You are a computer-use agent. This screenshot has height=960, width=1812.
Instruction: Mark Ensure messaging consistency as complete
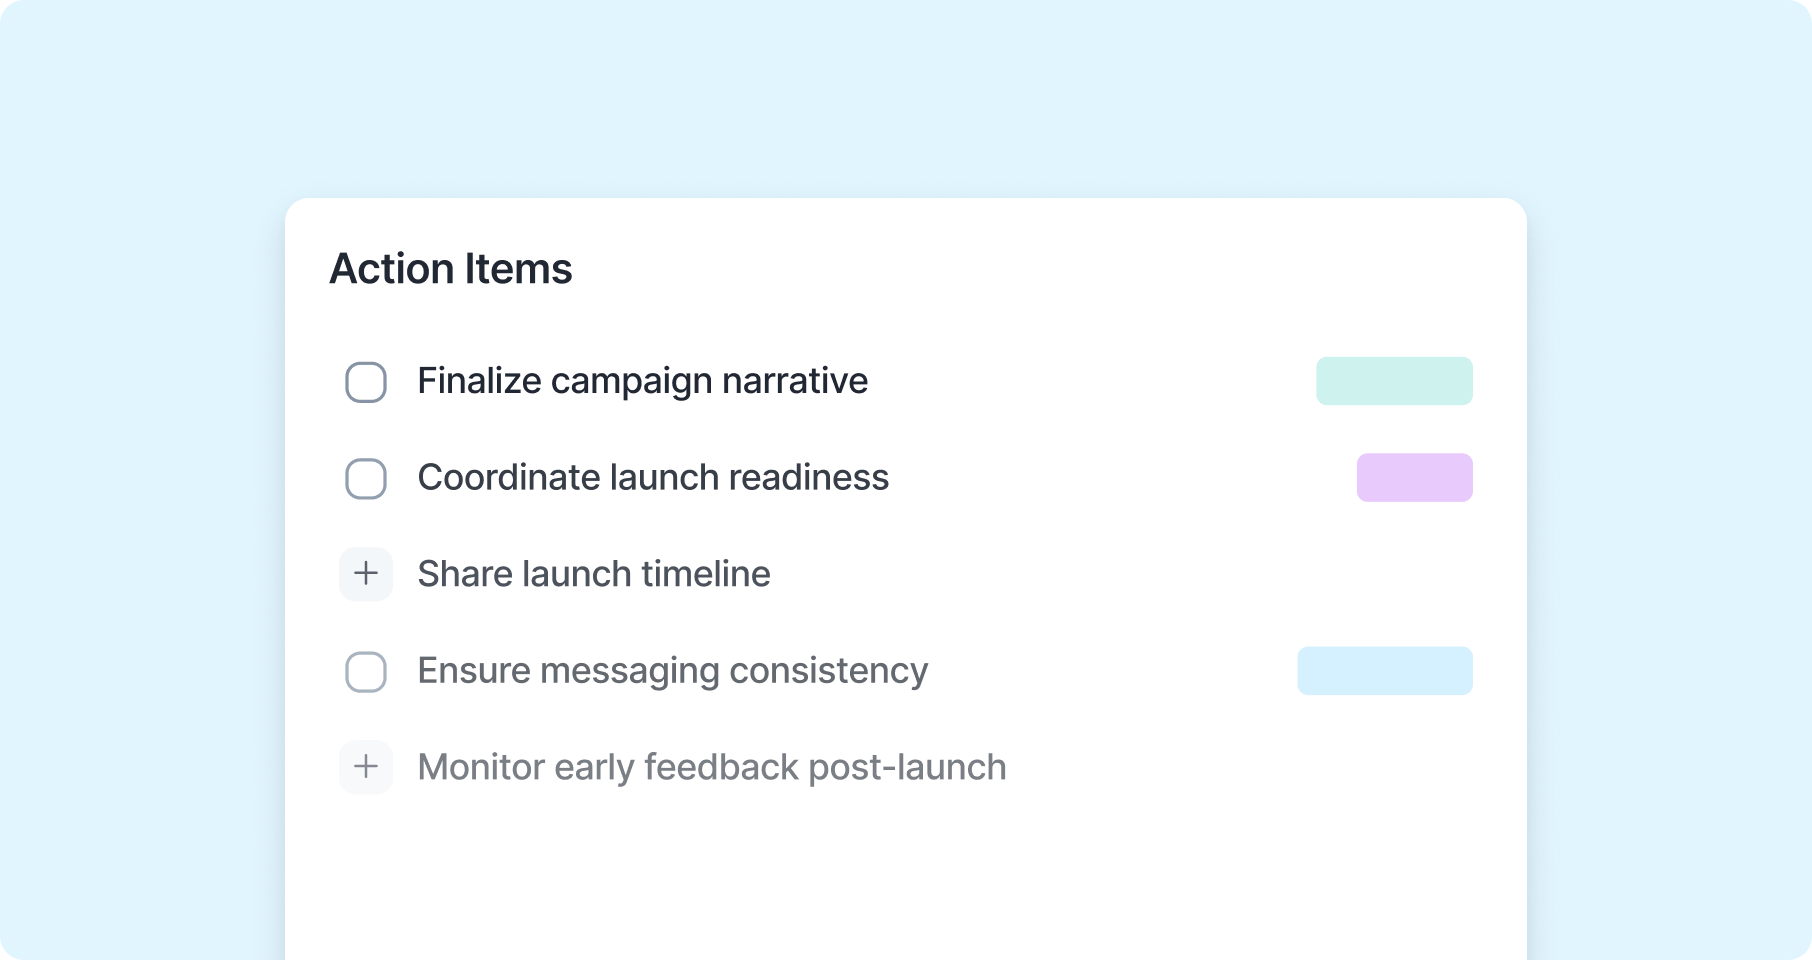[x=366, y=671]
